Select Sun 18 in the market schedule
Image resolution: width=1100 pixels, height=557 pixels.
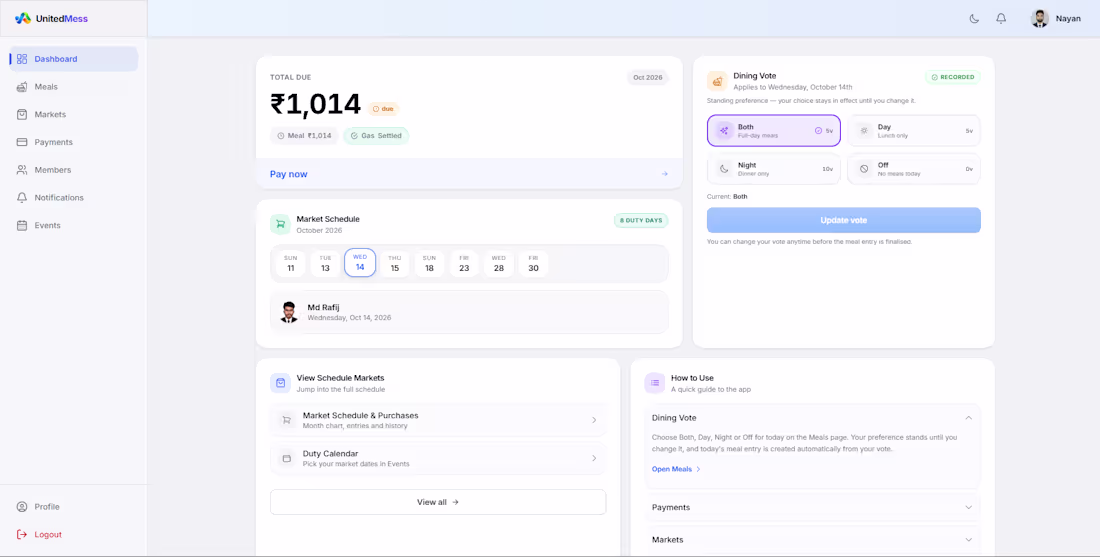429,263
